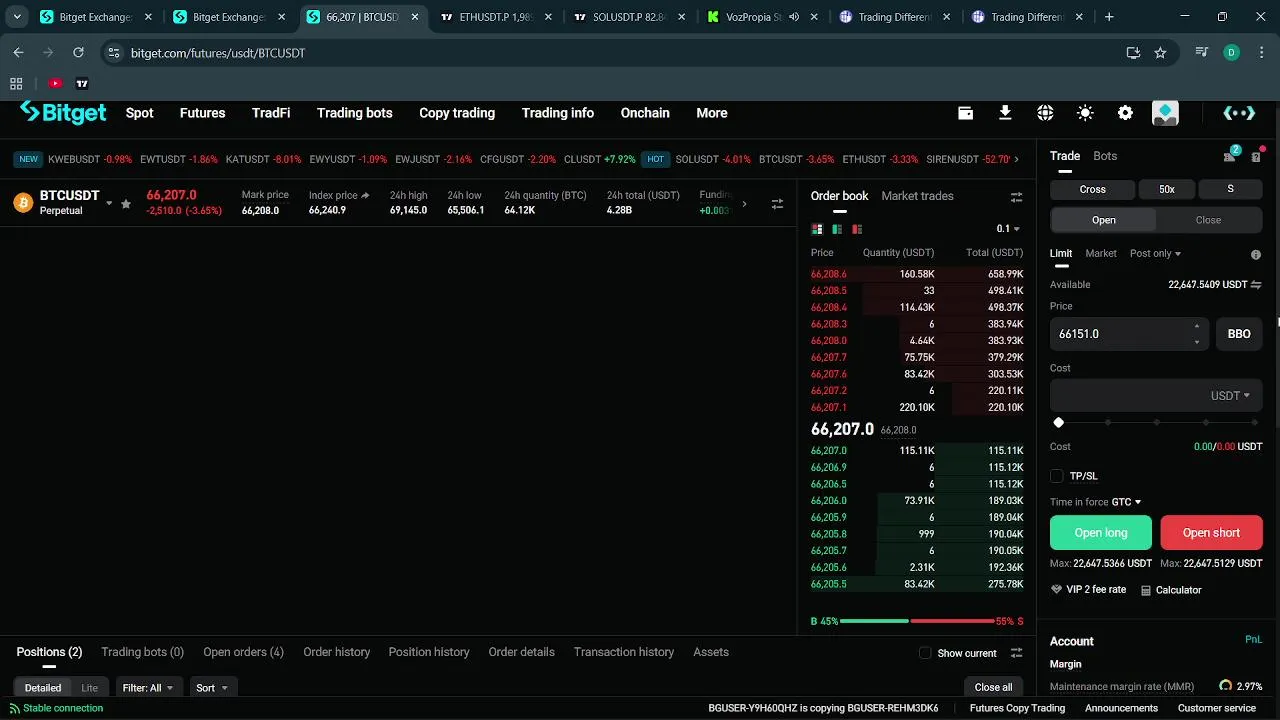Viewport: 1280px width, 720px height.
Task: Open the wallet assets icon
Action: (965, 113)
